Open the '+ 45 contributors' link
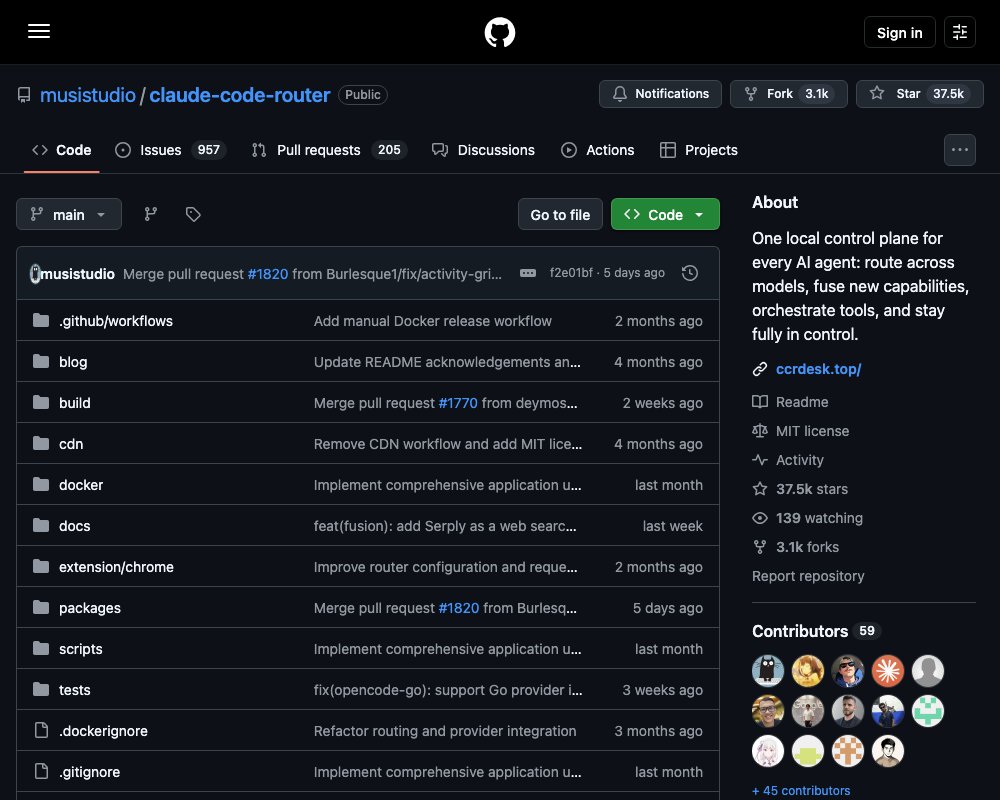Viewport: 1000px width, 800px height. pos(801,790)
